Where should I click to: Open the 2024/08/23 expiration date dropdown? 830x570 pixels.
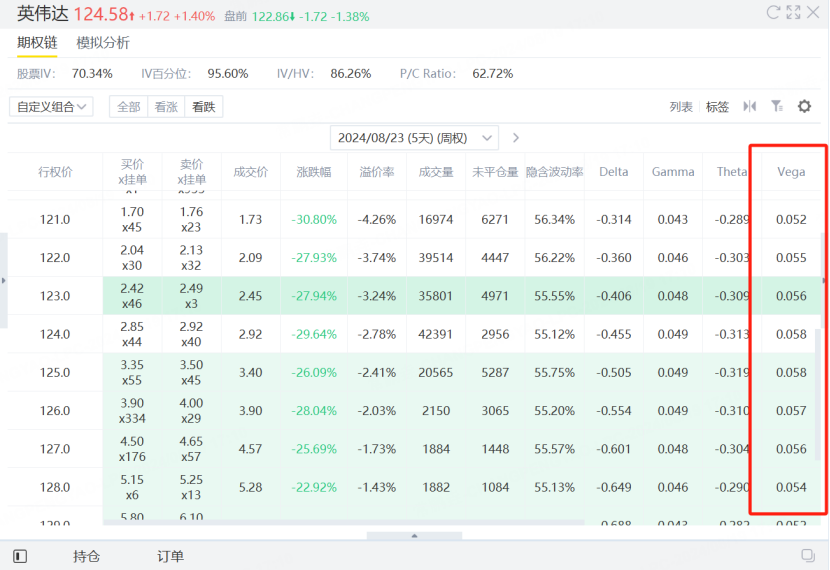click(414, 138)
